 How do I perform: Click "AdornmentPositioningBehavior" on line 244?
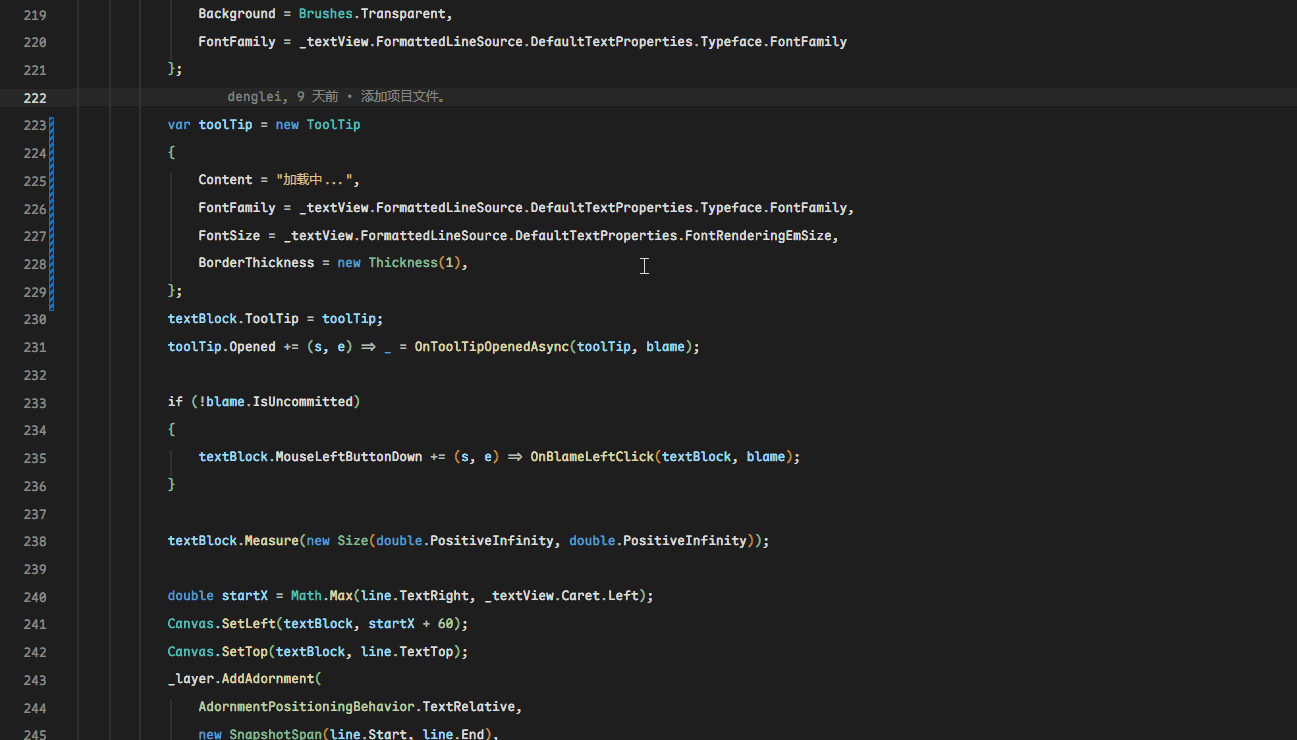(x=306, y=707)
